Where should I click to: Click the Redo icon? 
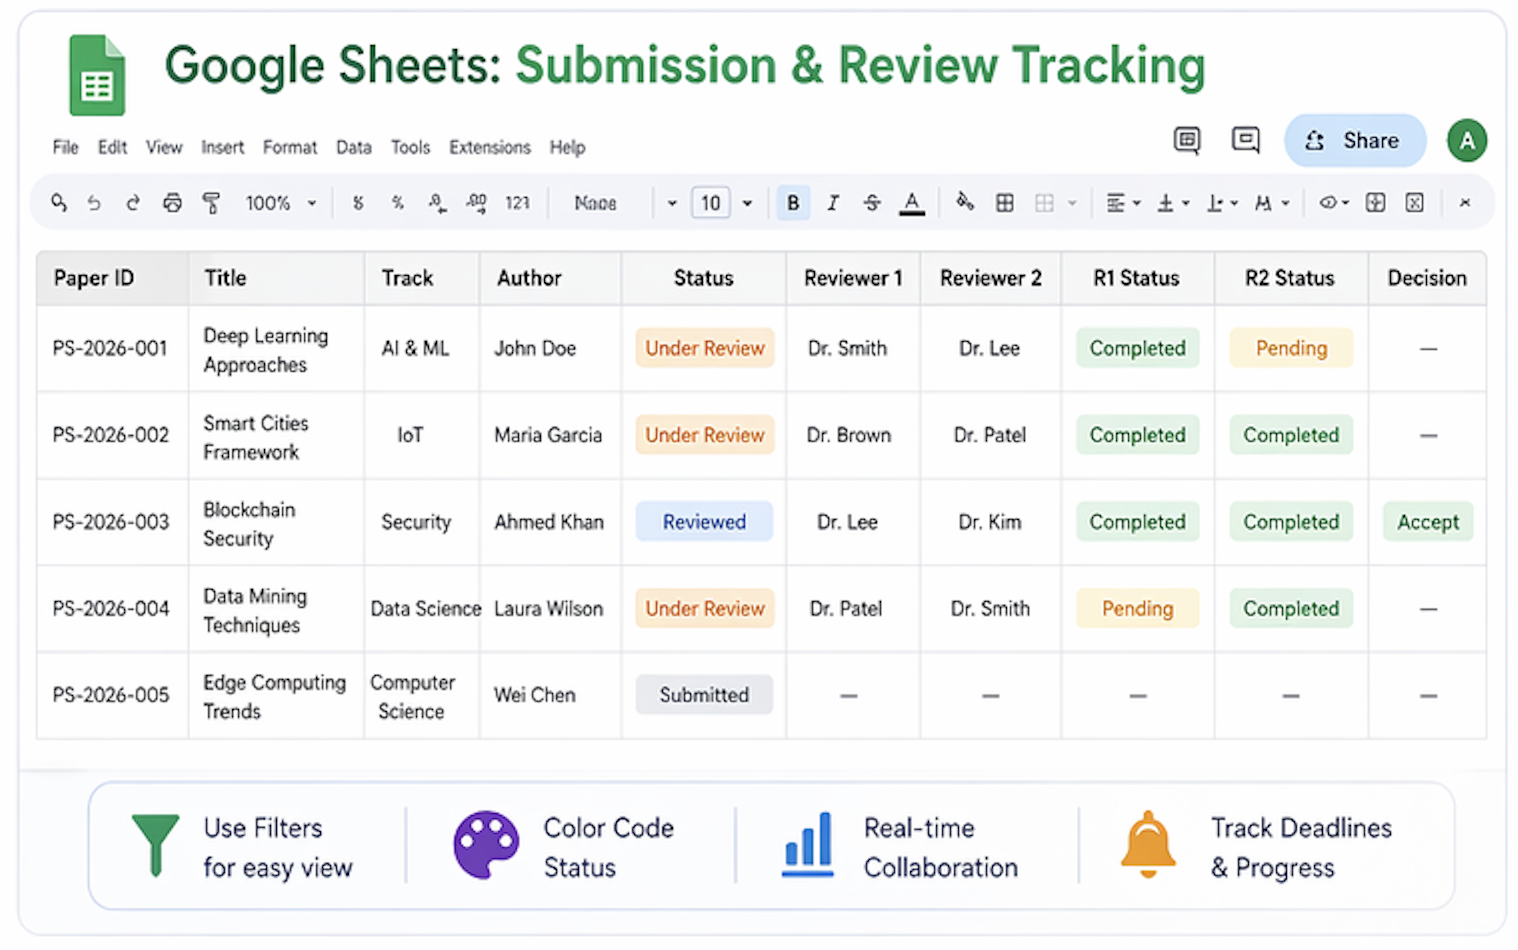[133, 203]
